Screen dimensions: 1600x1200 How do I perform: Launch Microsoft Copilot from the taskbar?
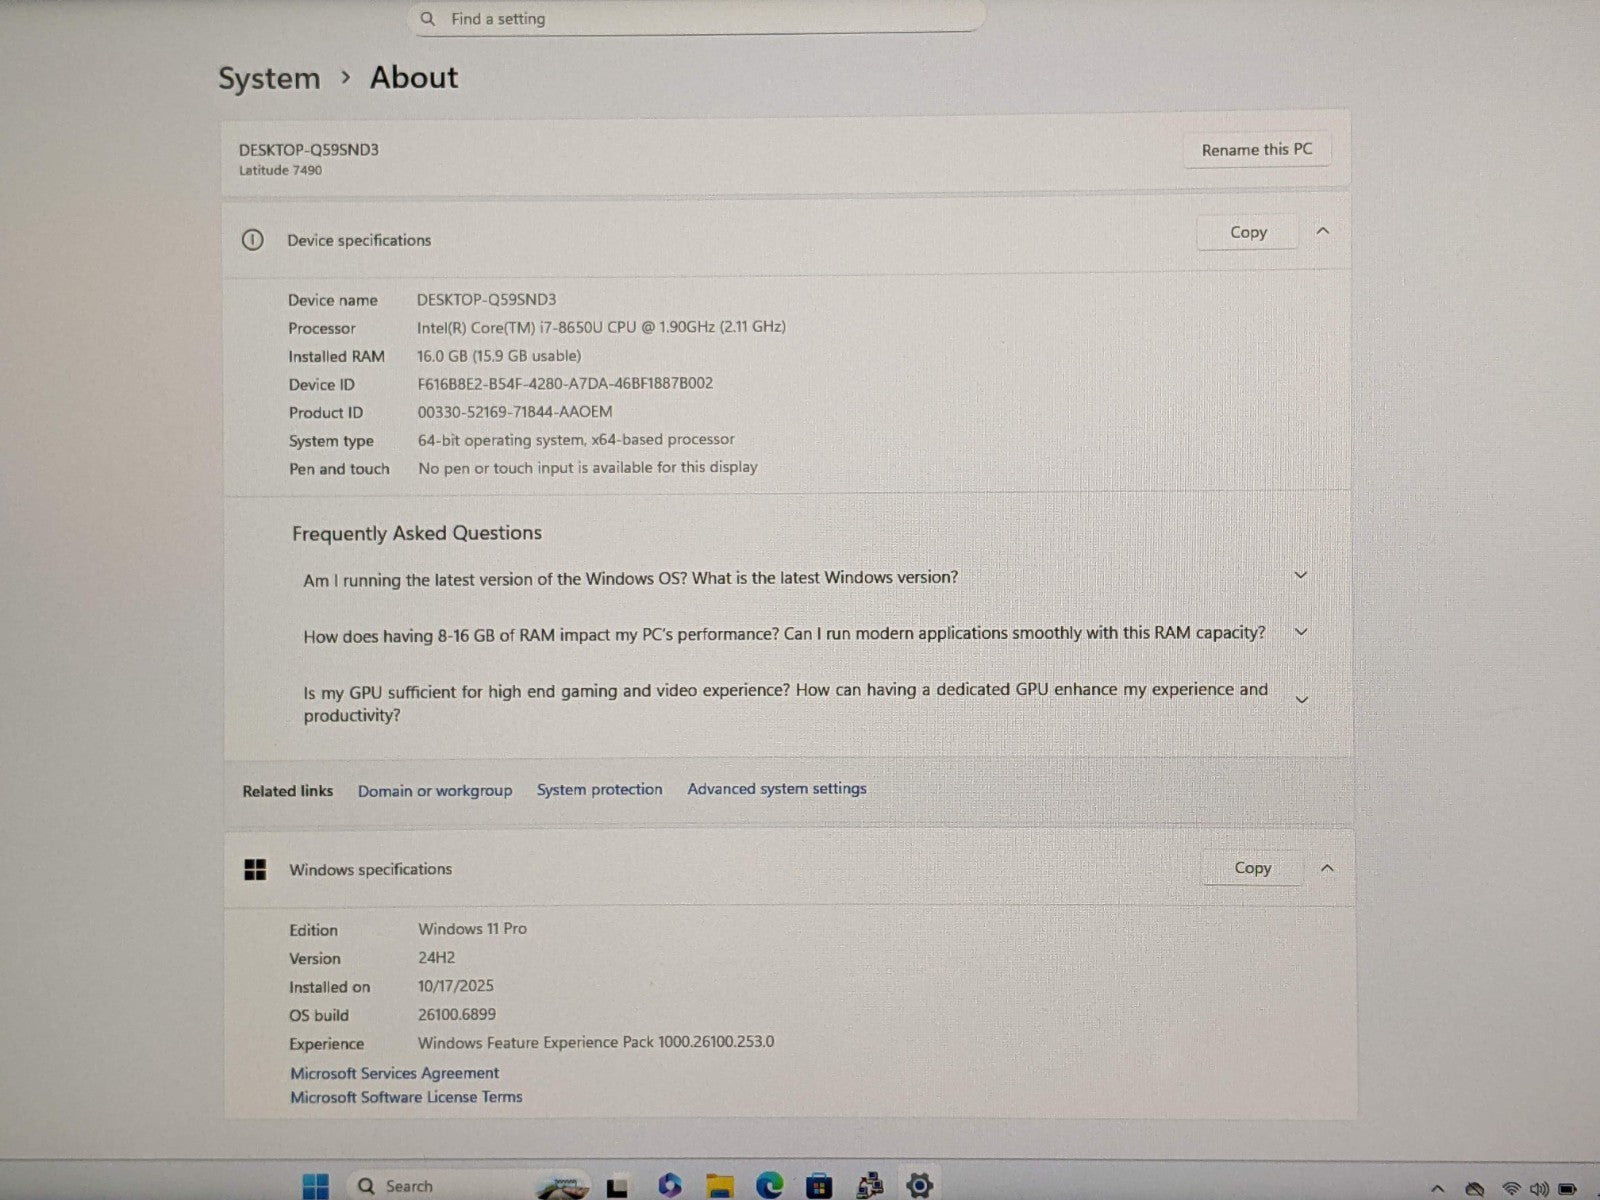tap(669, 1186)
